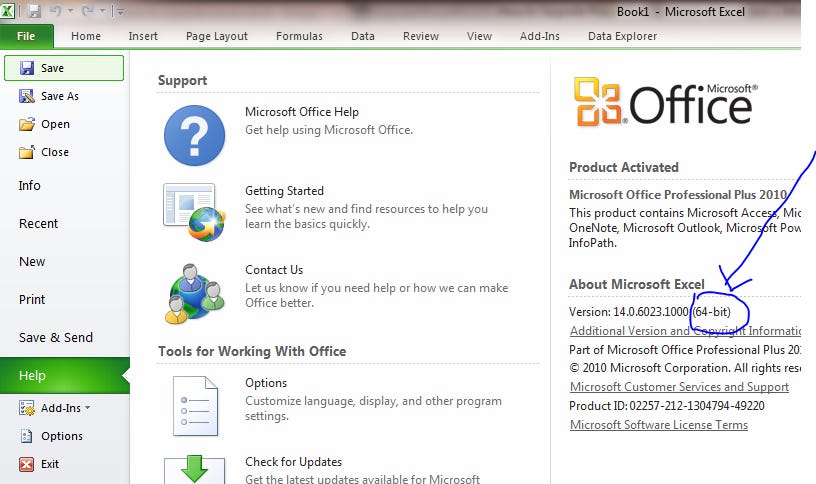The image size is (816, 484).
Task: Open the Undo history dropdown arrow
Action: click(70, 11)
